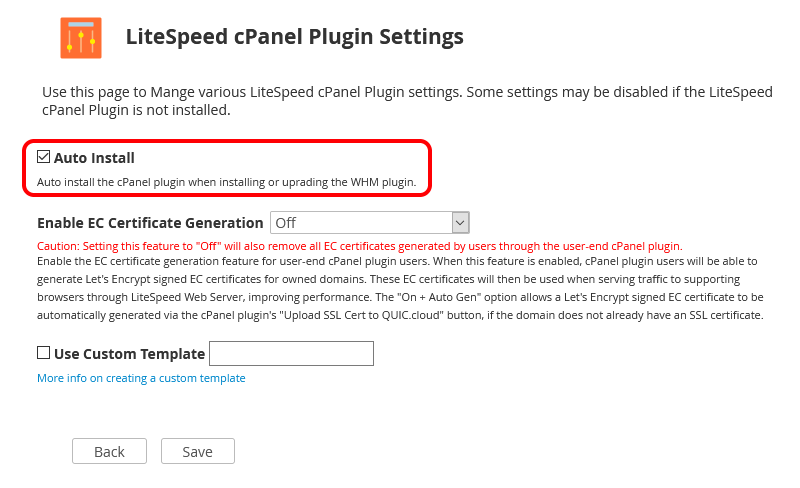Uncheck the Auto Install checkbox
This screenshot has height=488, width=800.
(x=43, y=157)
